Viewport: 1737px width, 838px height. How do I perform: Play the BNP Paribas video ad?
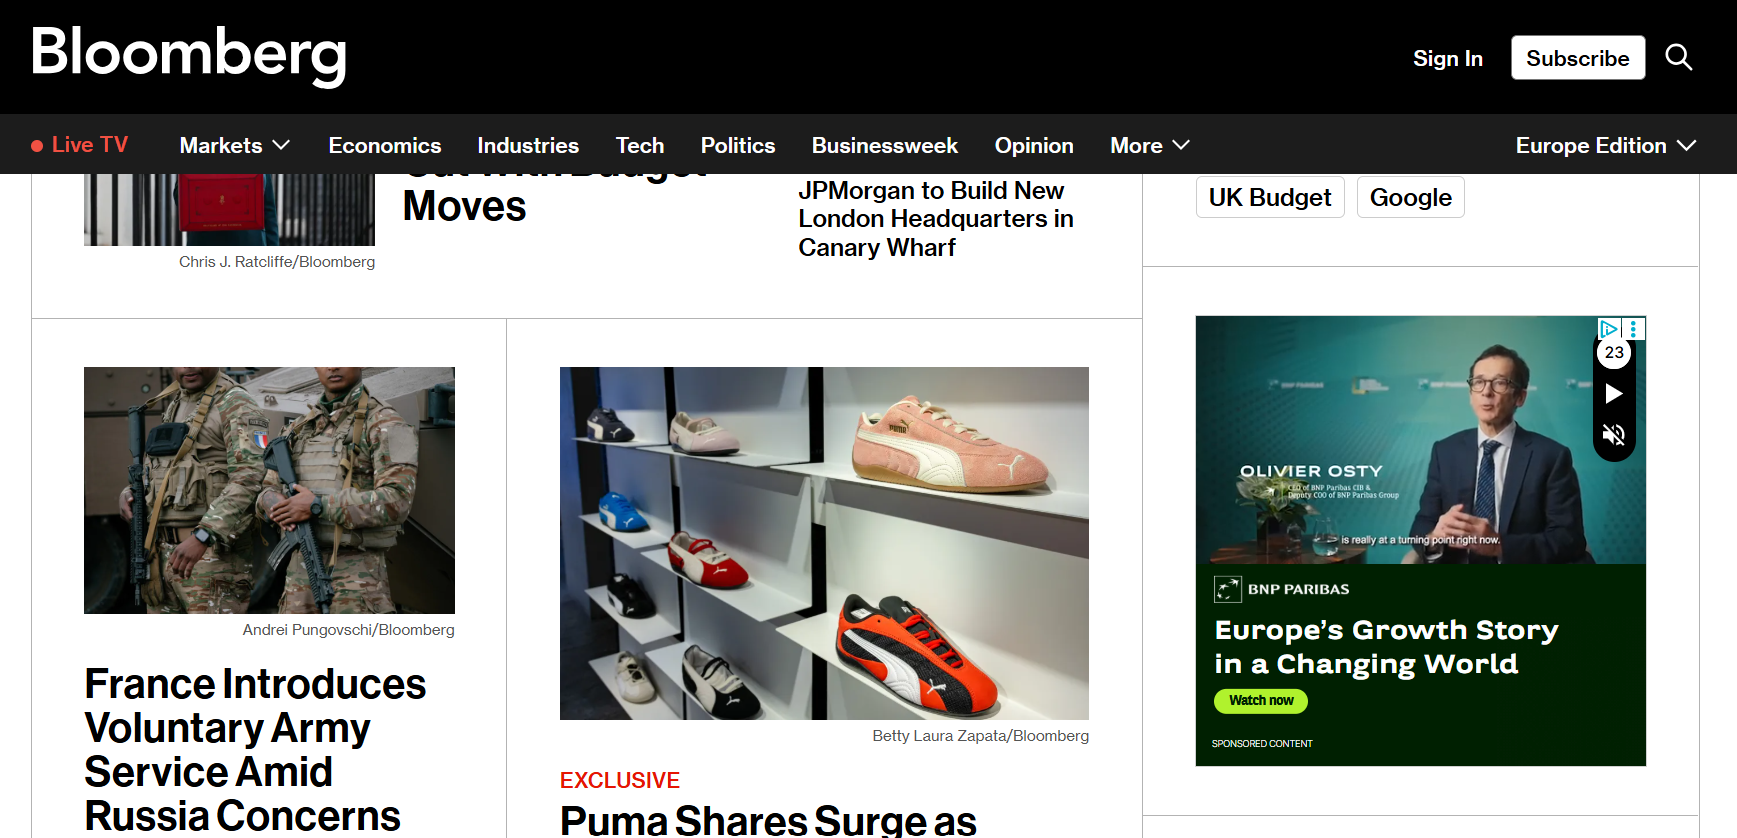(x=1614, y=394)
